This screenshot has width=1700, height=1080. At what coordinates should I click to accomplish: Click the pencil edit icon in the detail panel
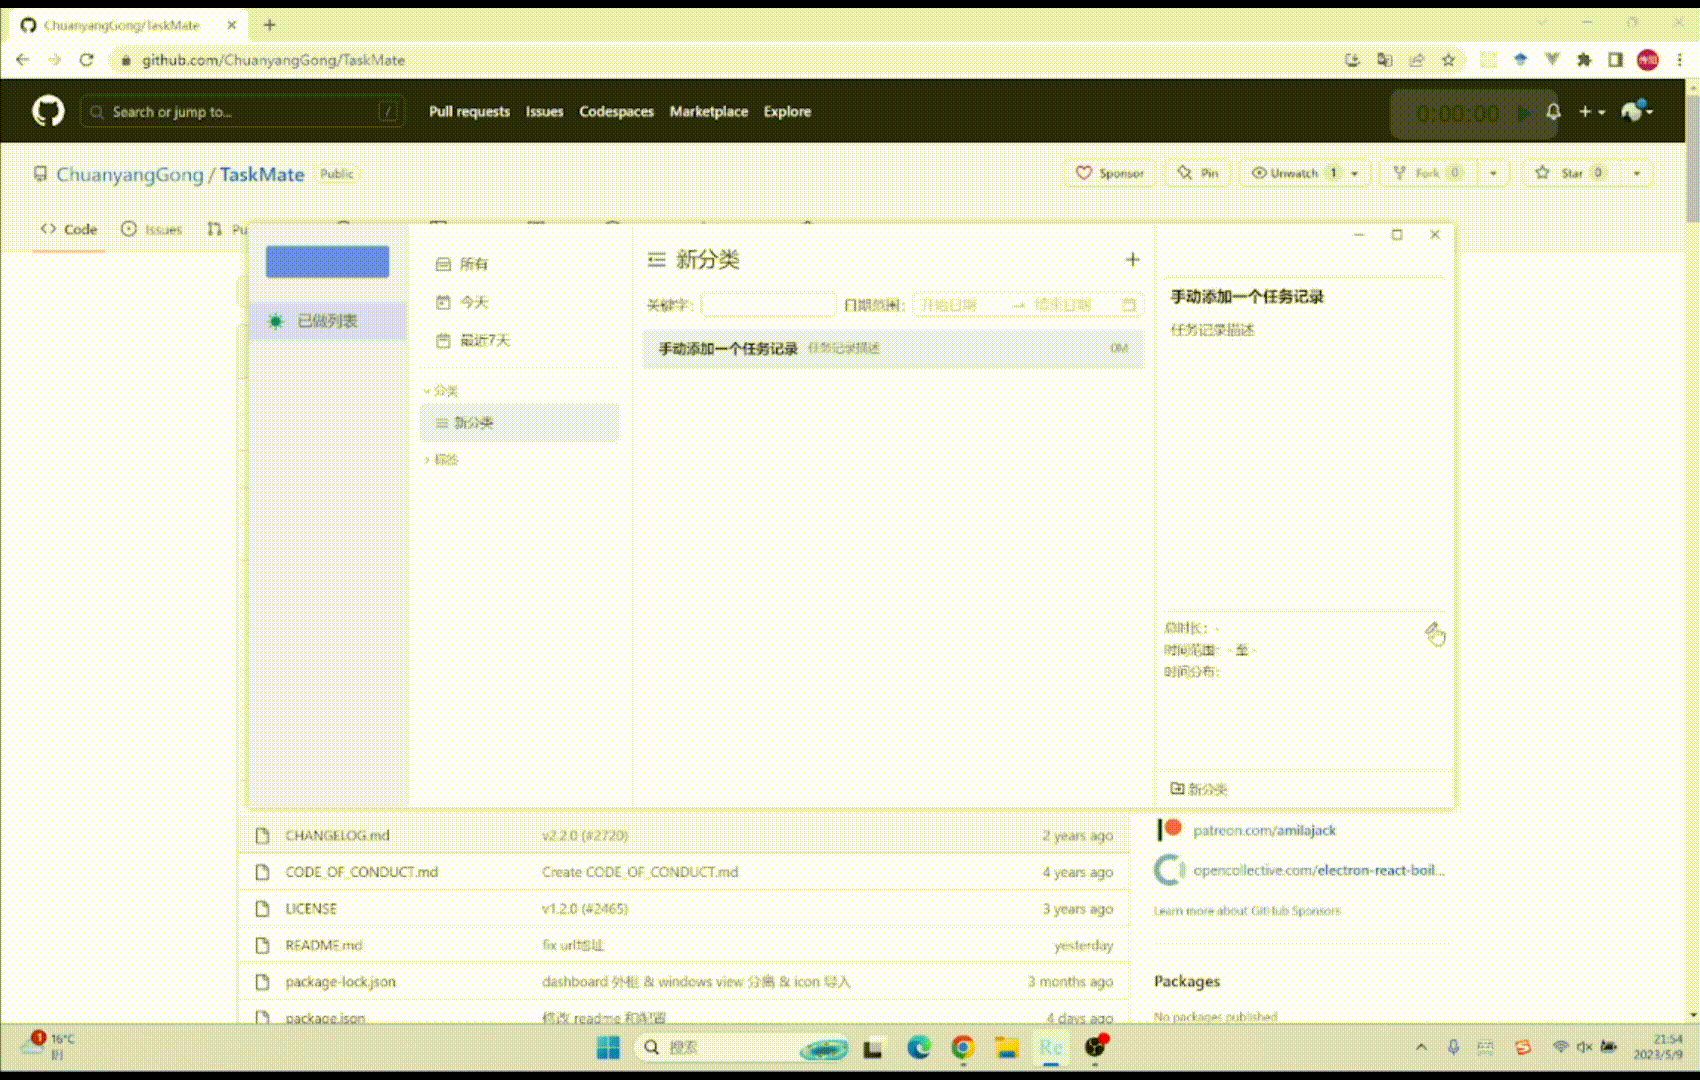(x=1435, y=633)
